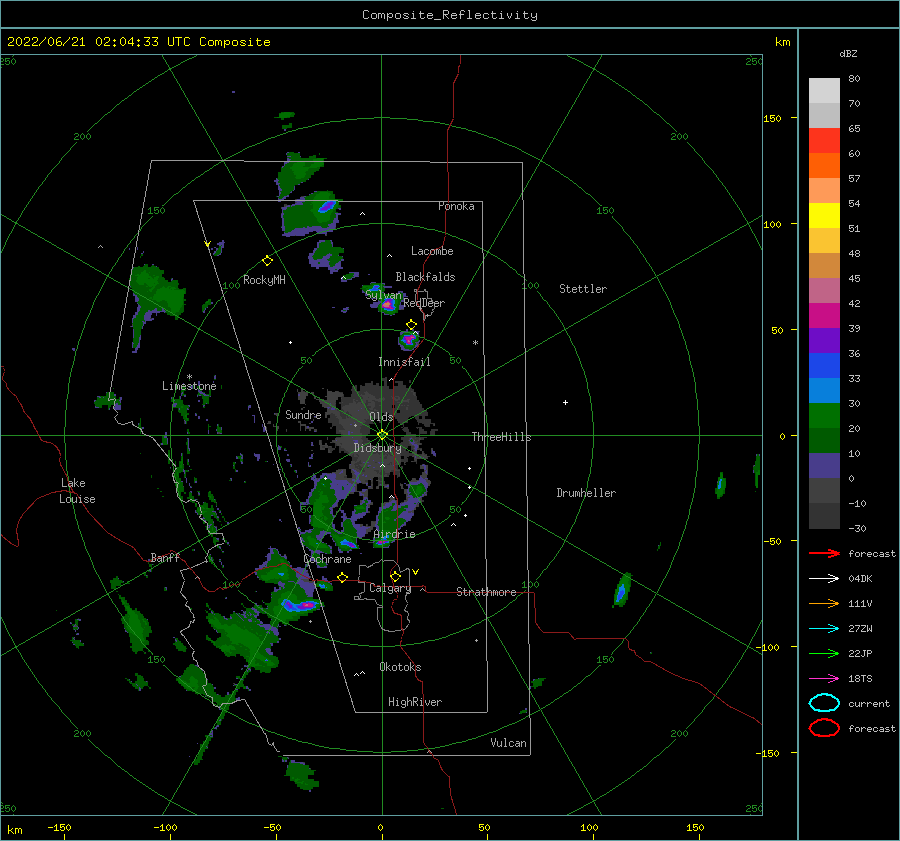Click the isolated blue cell south of Drumheller
This screenshot has height=841, width=900.
click(x=621, y=591)
